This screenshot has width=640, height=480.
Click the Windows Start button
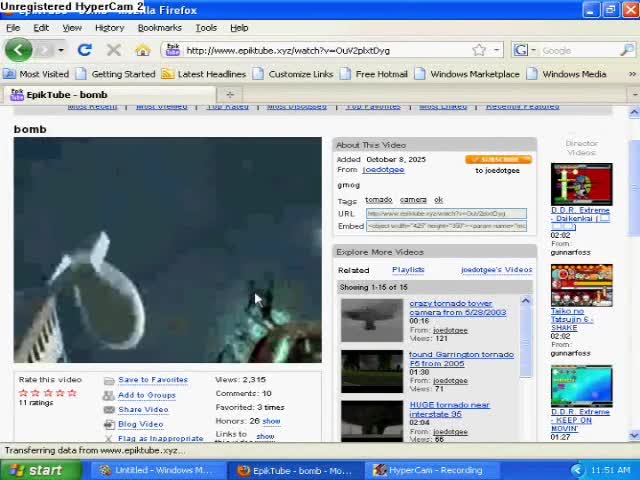pyautogui.click(x=36, y=470)
